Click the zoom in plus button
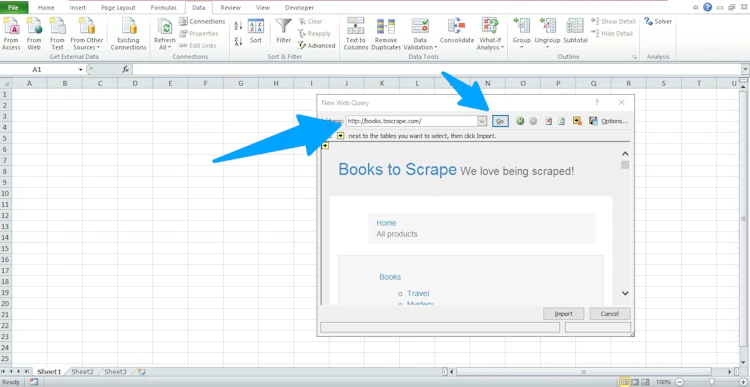The width and height of the screenshot is (750, 387). pos(744,382)
